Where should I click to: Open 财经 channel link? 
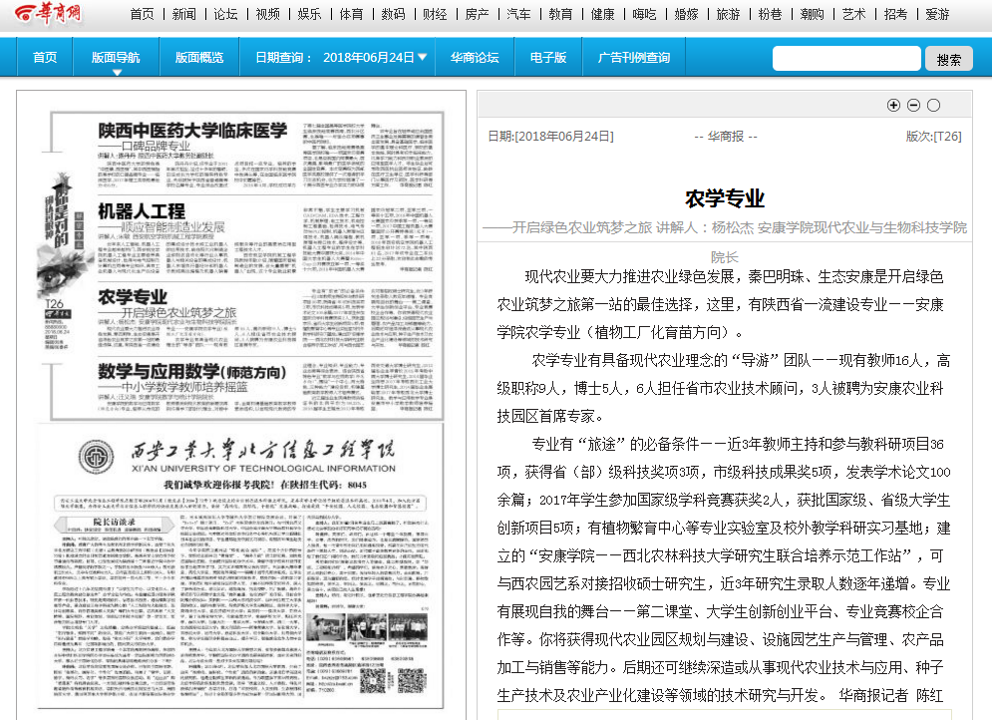[435, 14]
